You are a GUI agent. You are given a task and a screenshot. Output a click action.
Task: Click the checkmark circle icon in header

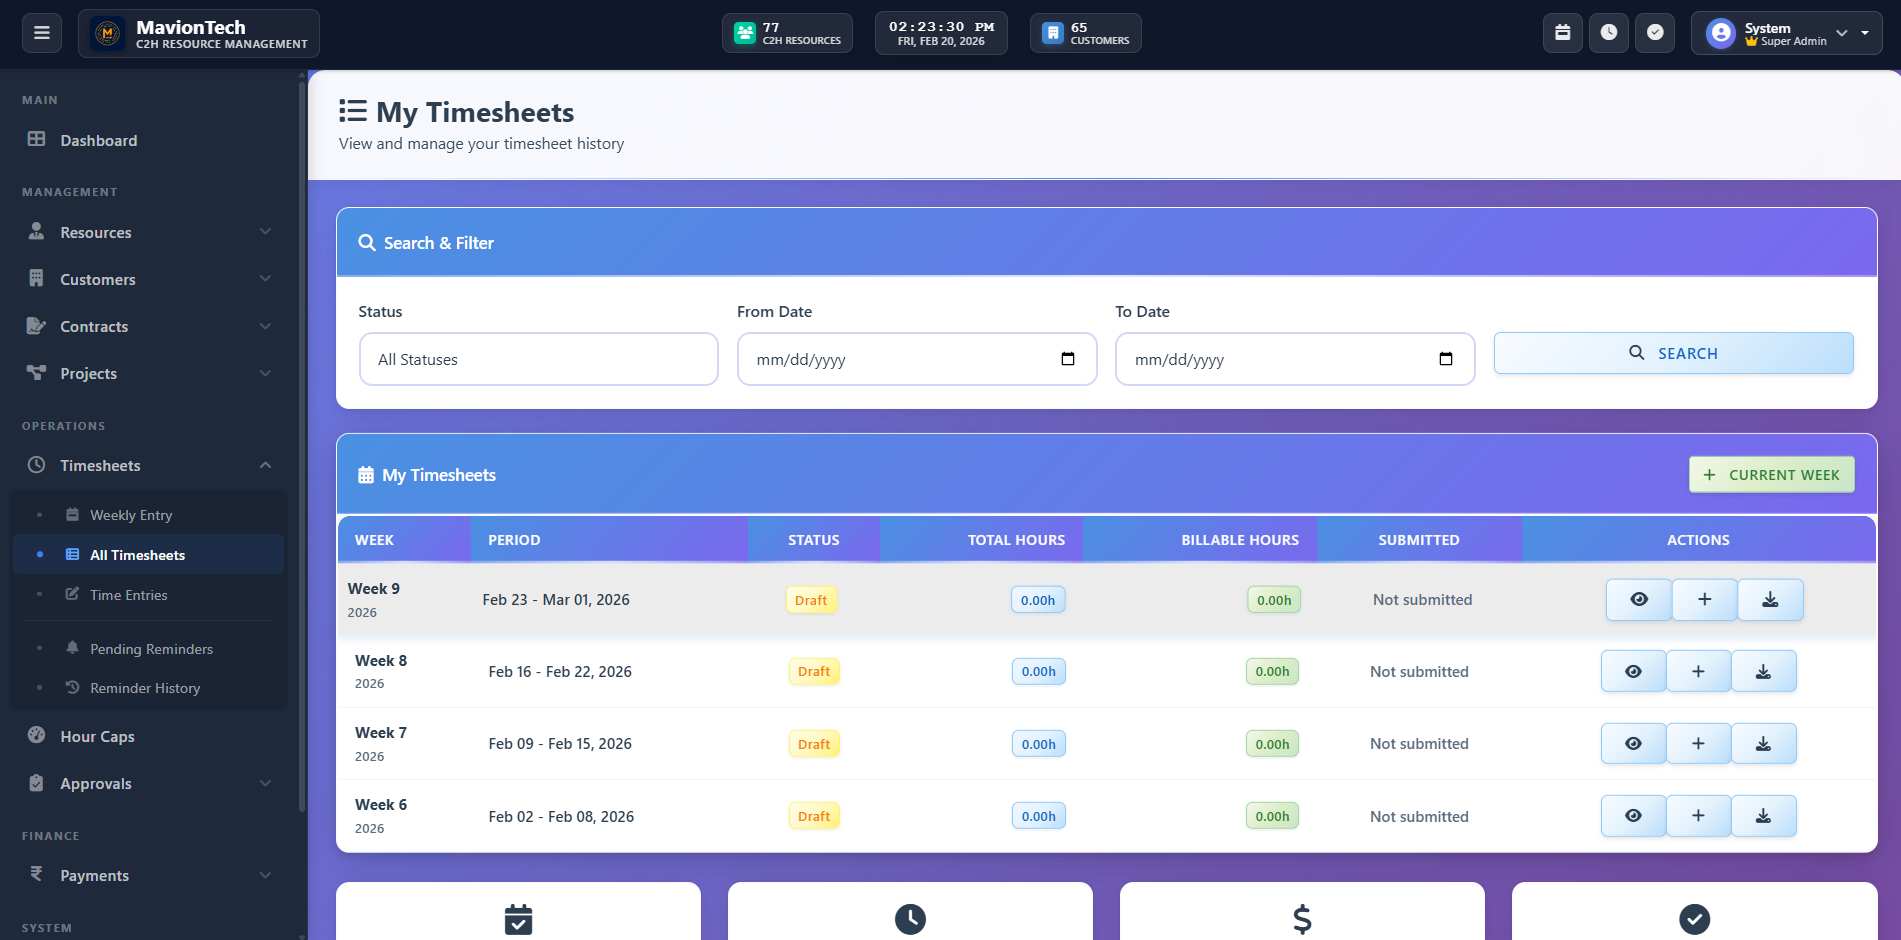coord(1655,33)
